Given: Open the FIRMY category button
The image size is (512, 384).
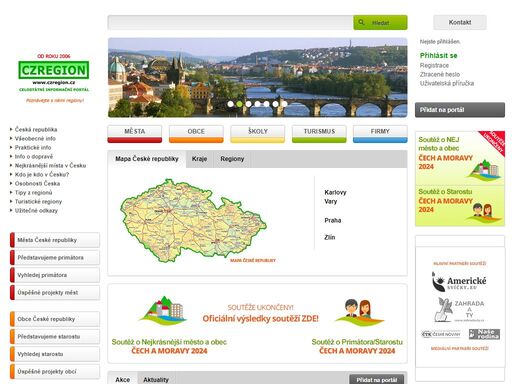Looking at the screenshot, I should coord(380,134).
